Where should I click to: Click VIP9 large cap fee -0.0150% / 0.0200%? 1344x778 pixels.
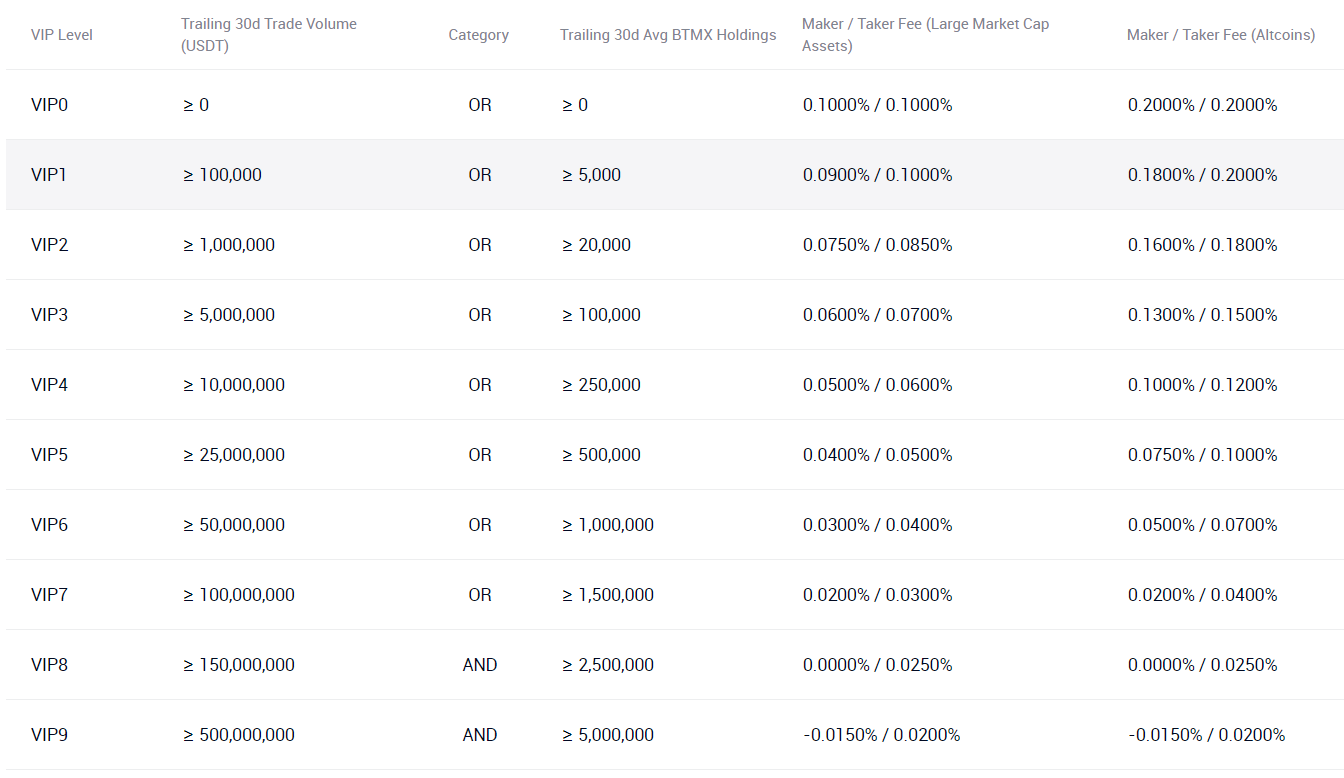click(881, 735)
